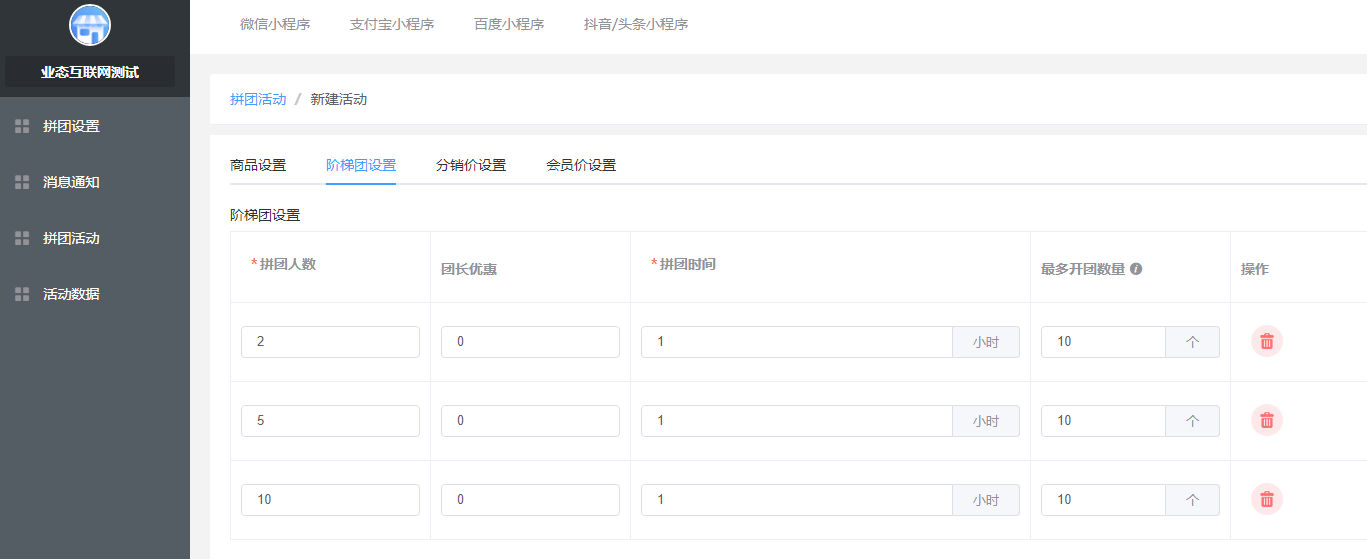This screenshot has width=1367, height=559.
Task: Click the 最多开团数量 column header
Action: pos(1083,269)
